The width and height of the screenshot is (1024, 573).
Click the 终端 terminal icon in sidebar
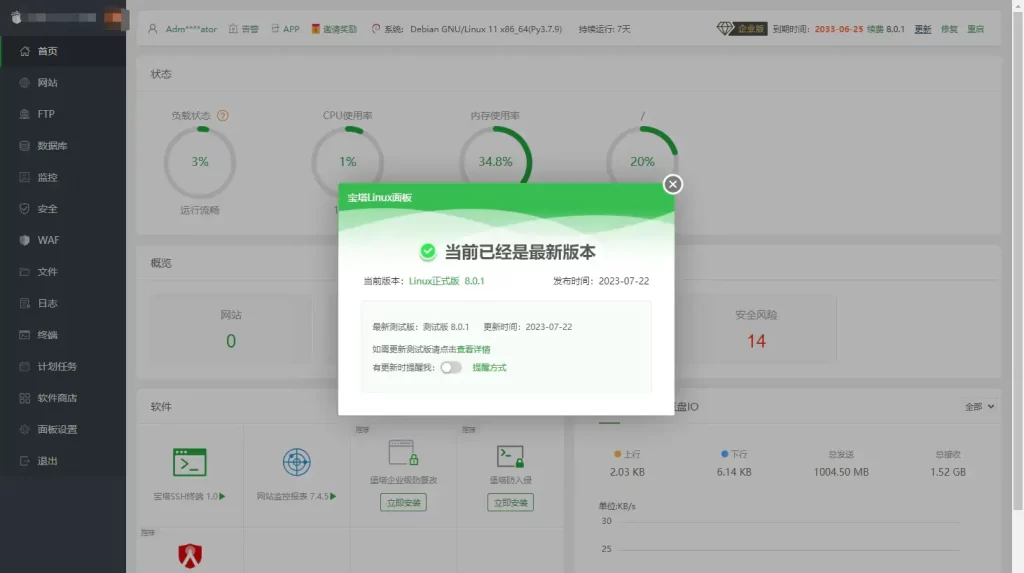24,335
